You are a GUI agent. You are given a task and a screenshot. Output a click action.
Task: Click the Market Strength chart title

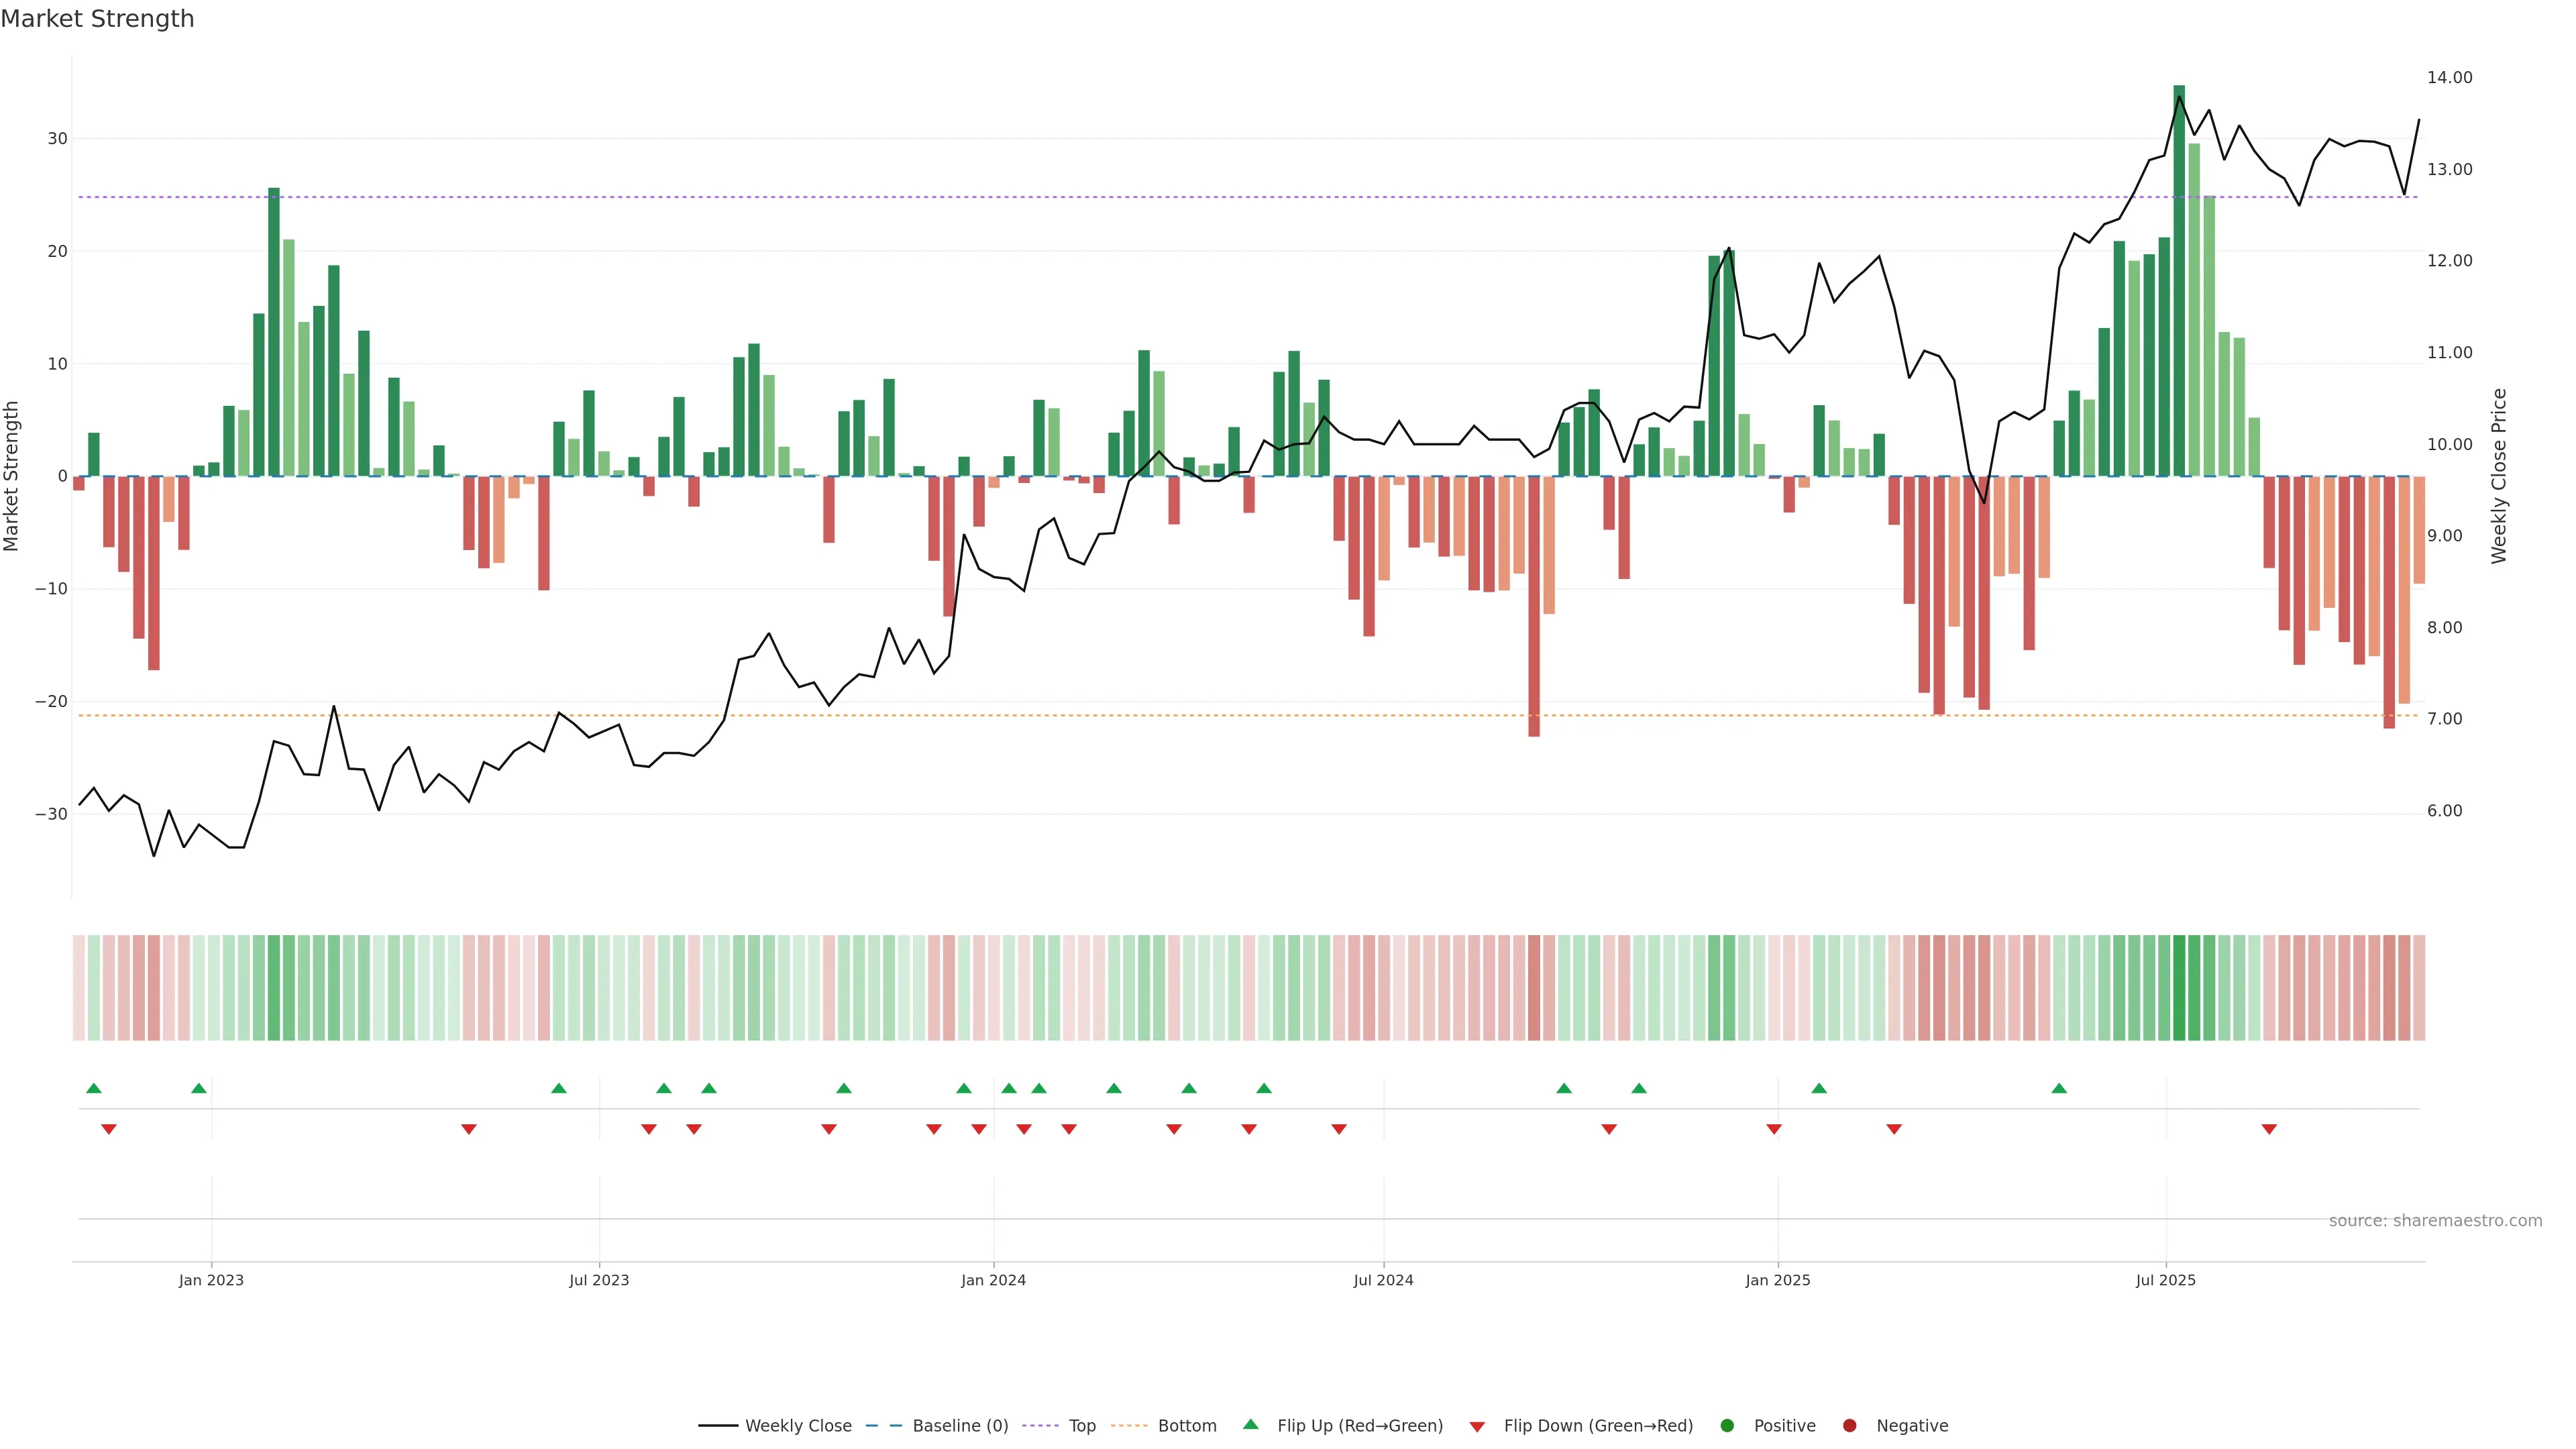[x=97, y=19]
